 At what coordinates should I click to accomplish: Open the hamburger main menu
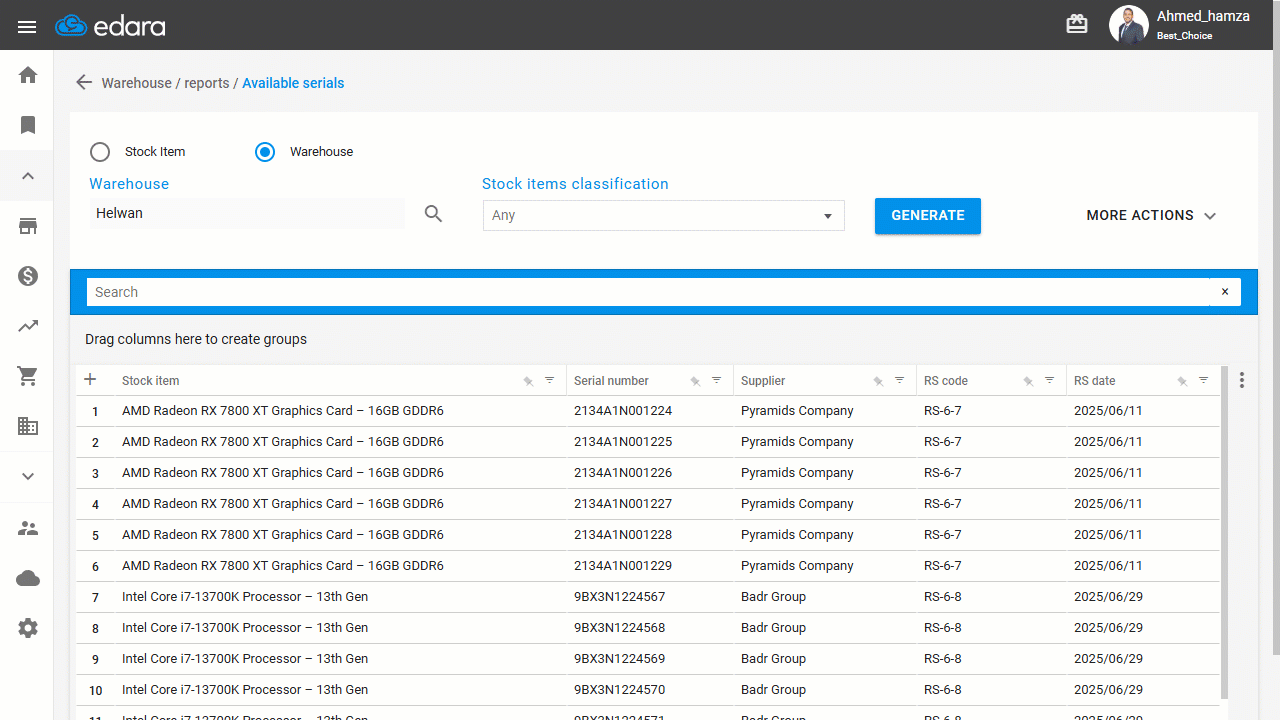(27, 27)
